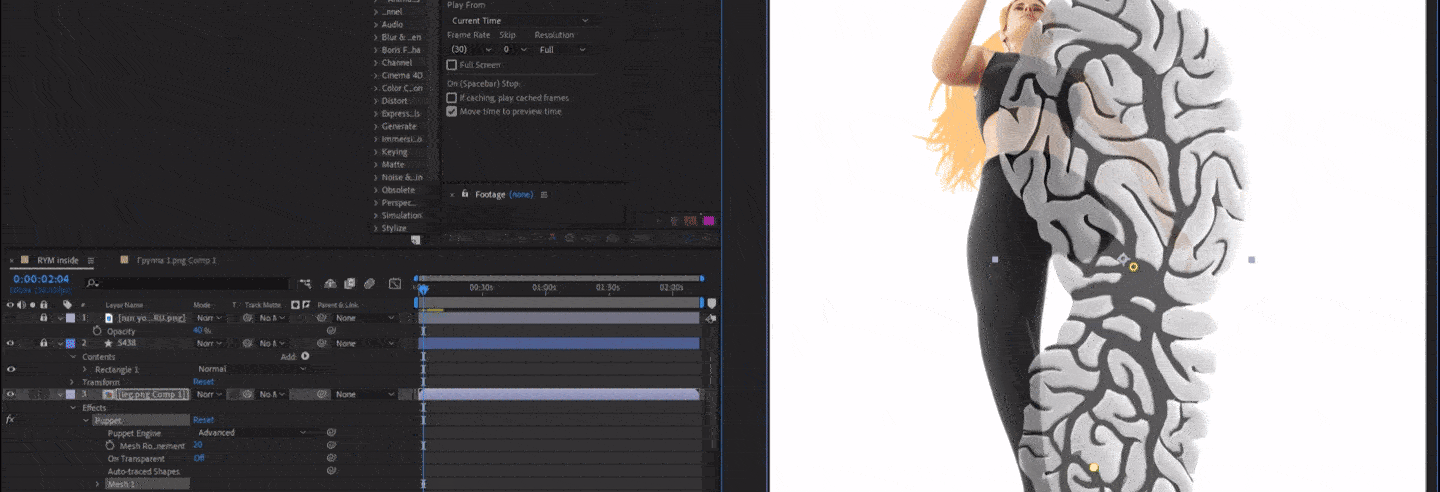Viewport: 1440px width, 492px height.
Task: Switch to the RYM inside timeline tab
Action: [x=58, y=261]
